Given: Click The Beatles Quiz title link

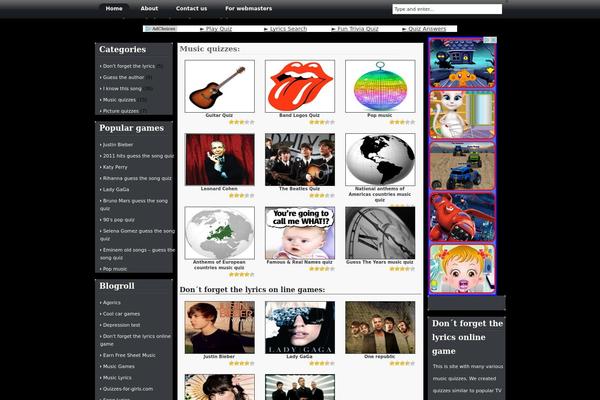Looking at the screenshot, I should tap(299, 189).
